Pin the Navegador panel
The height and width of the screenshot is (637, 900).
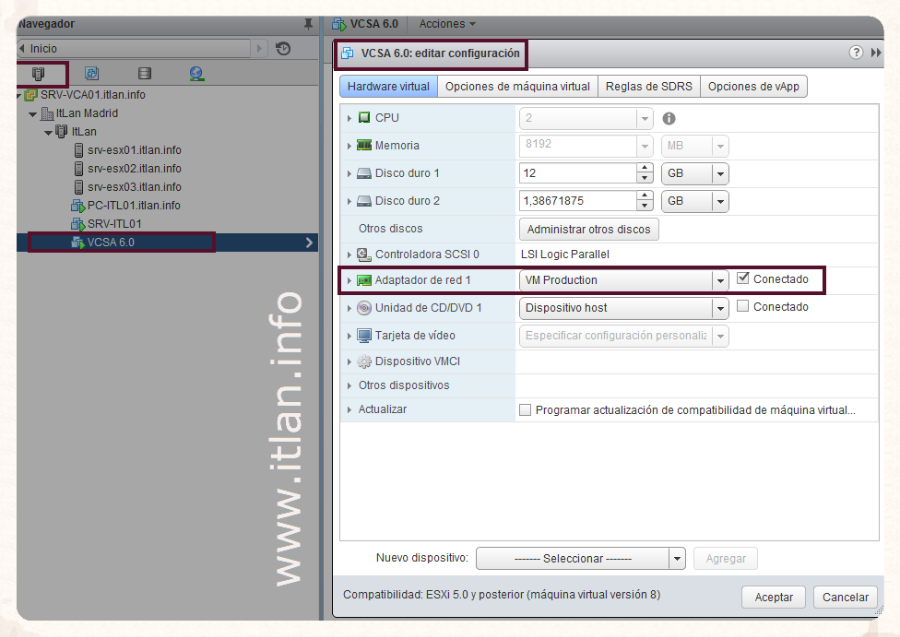point(307,24)
